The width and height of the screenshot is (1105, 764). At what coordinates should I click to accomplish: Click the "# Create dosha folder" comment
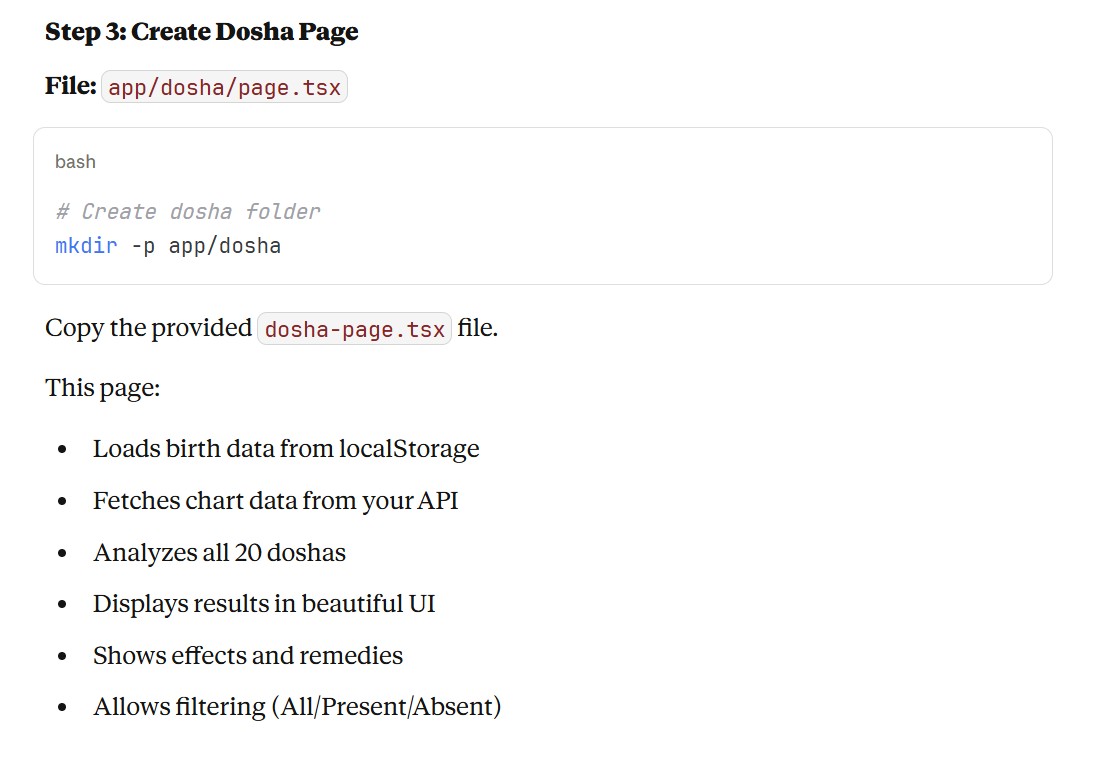point(188,212)
